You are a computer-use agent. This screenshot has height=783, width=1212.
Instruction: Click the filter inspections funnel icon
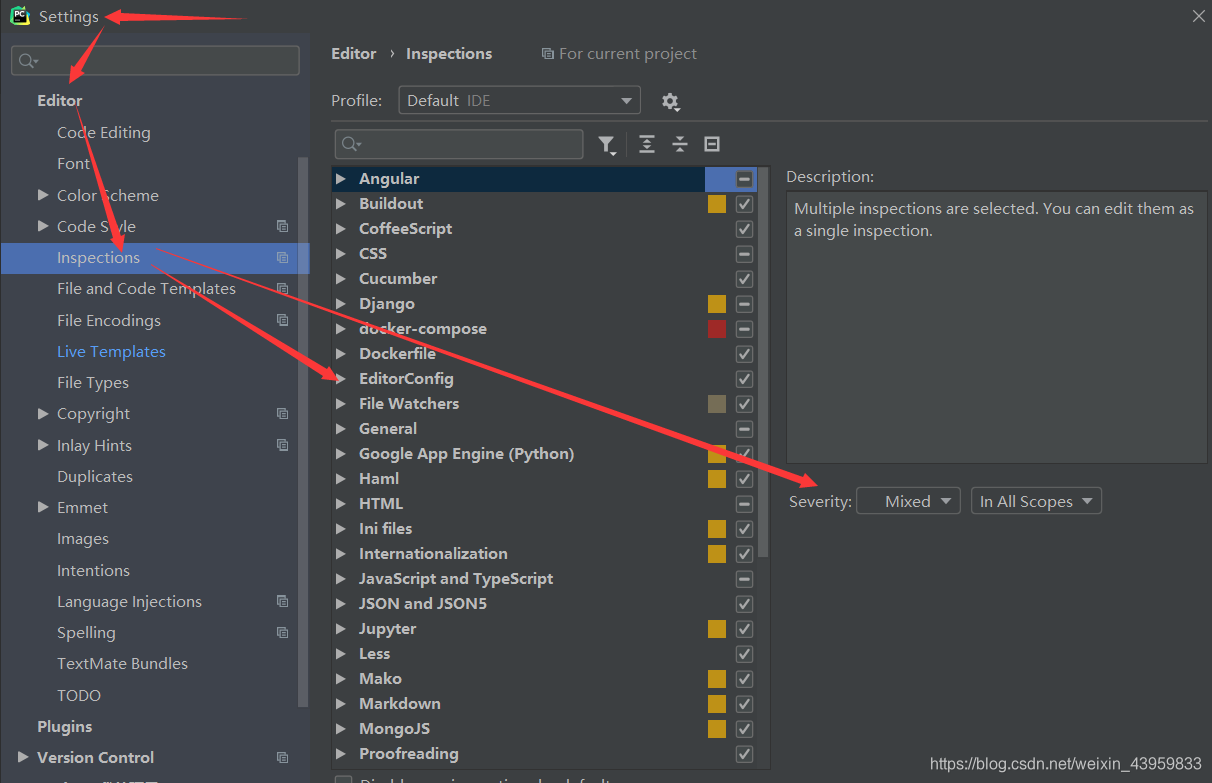click(x=607, y=145)
